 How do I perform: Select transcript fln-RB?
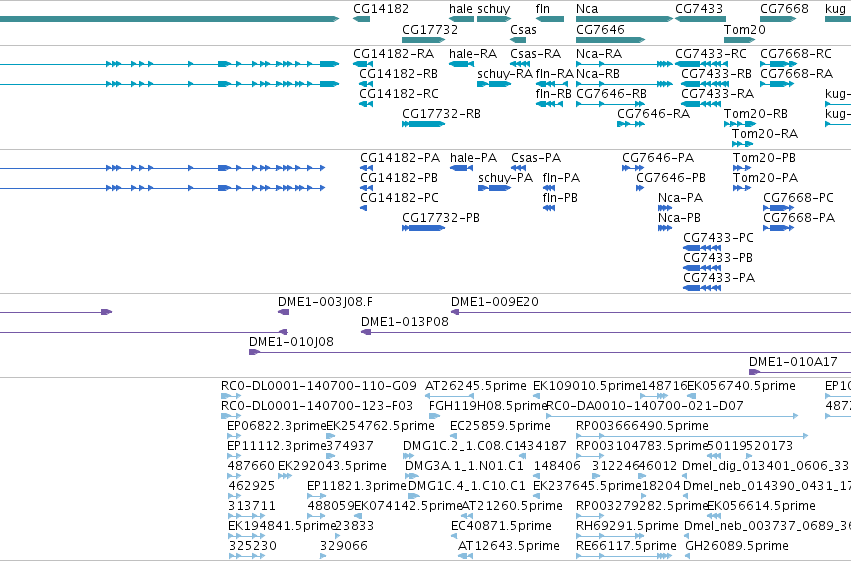point(554,94)
